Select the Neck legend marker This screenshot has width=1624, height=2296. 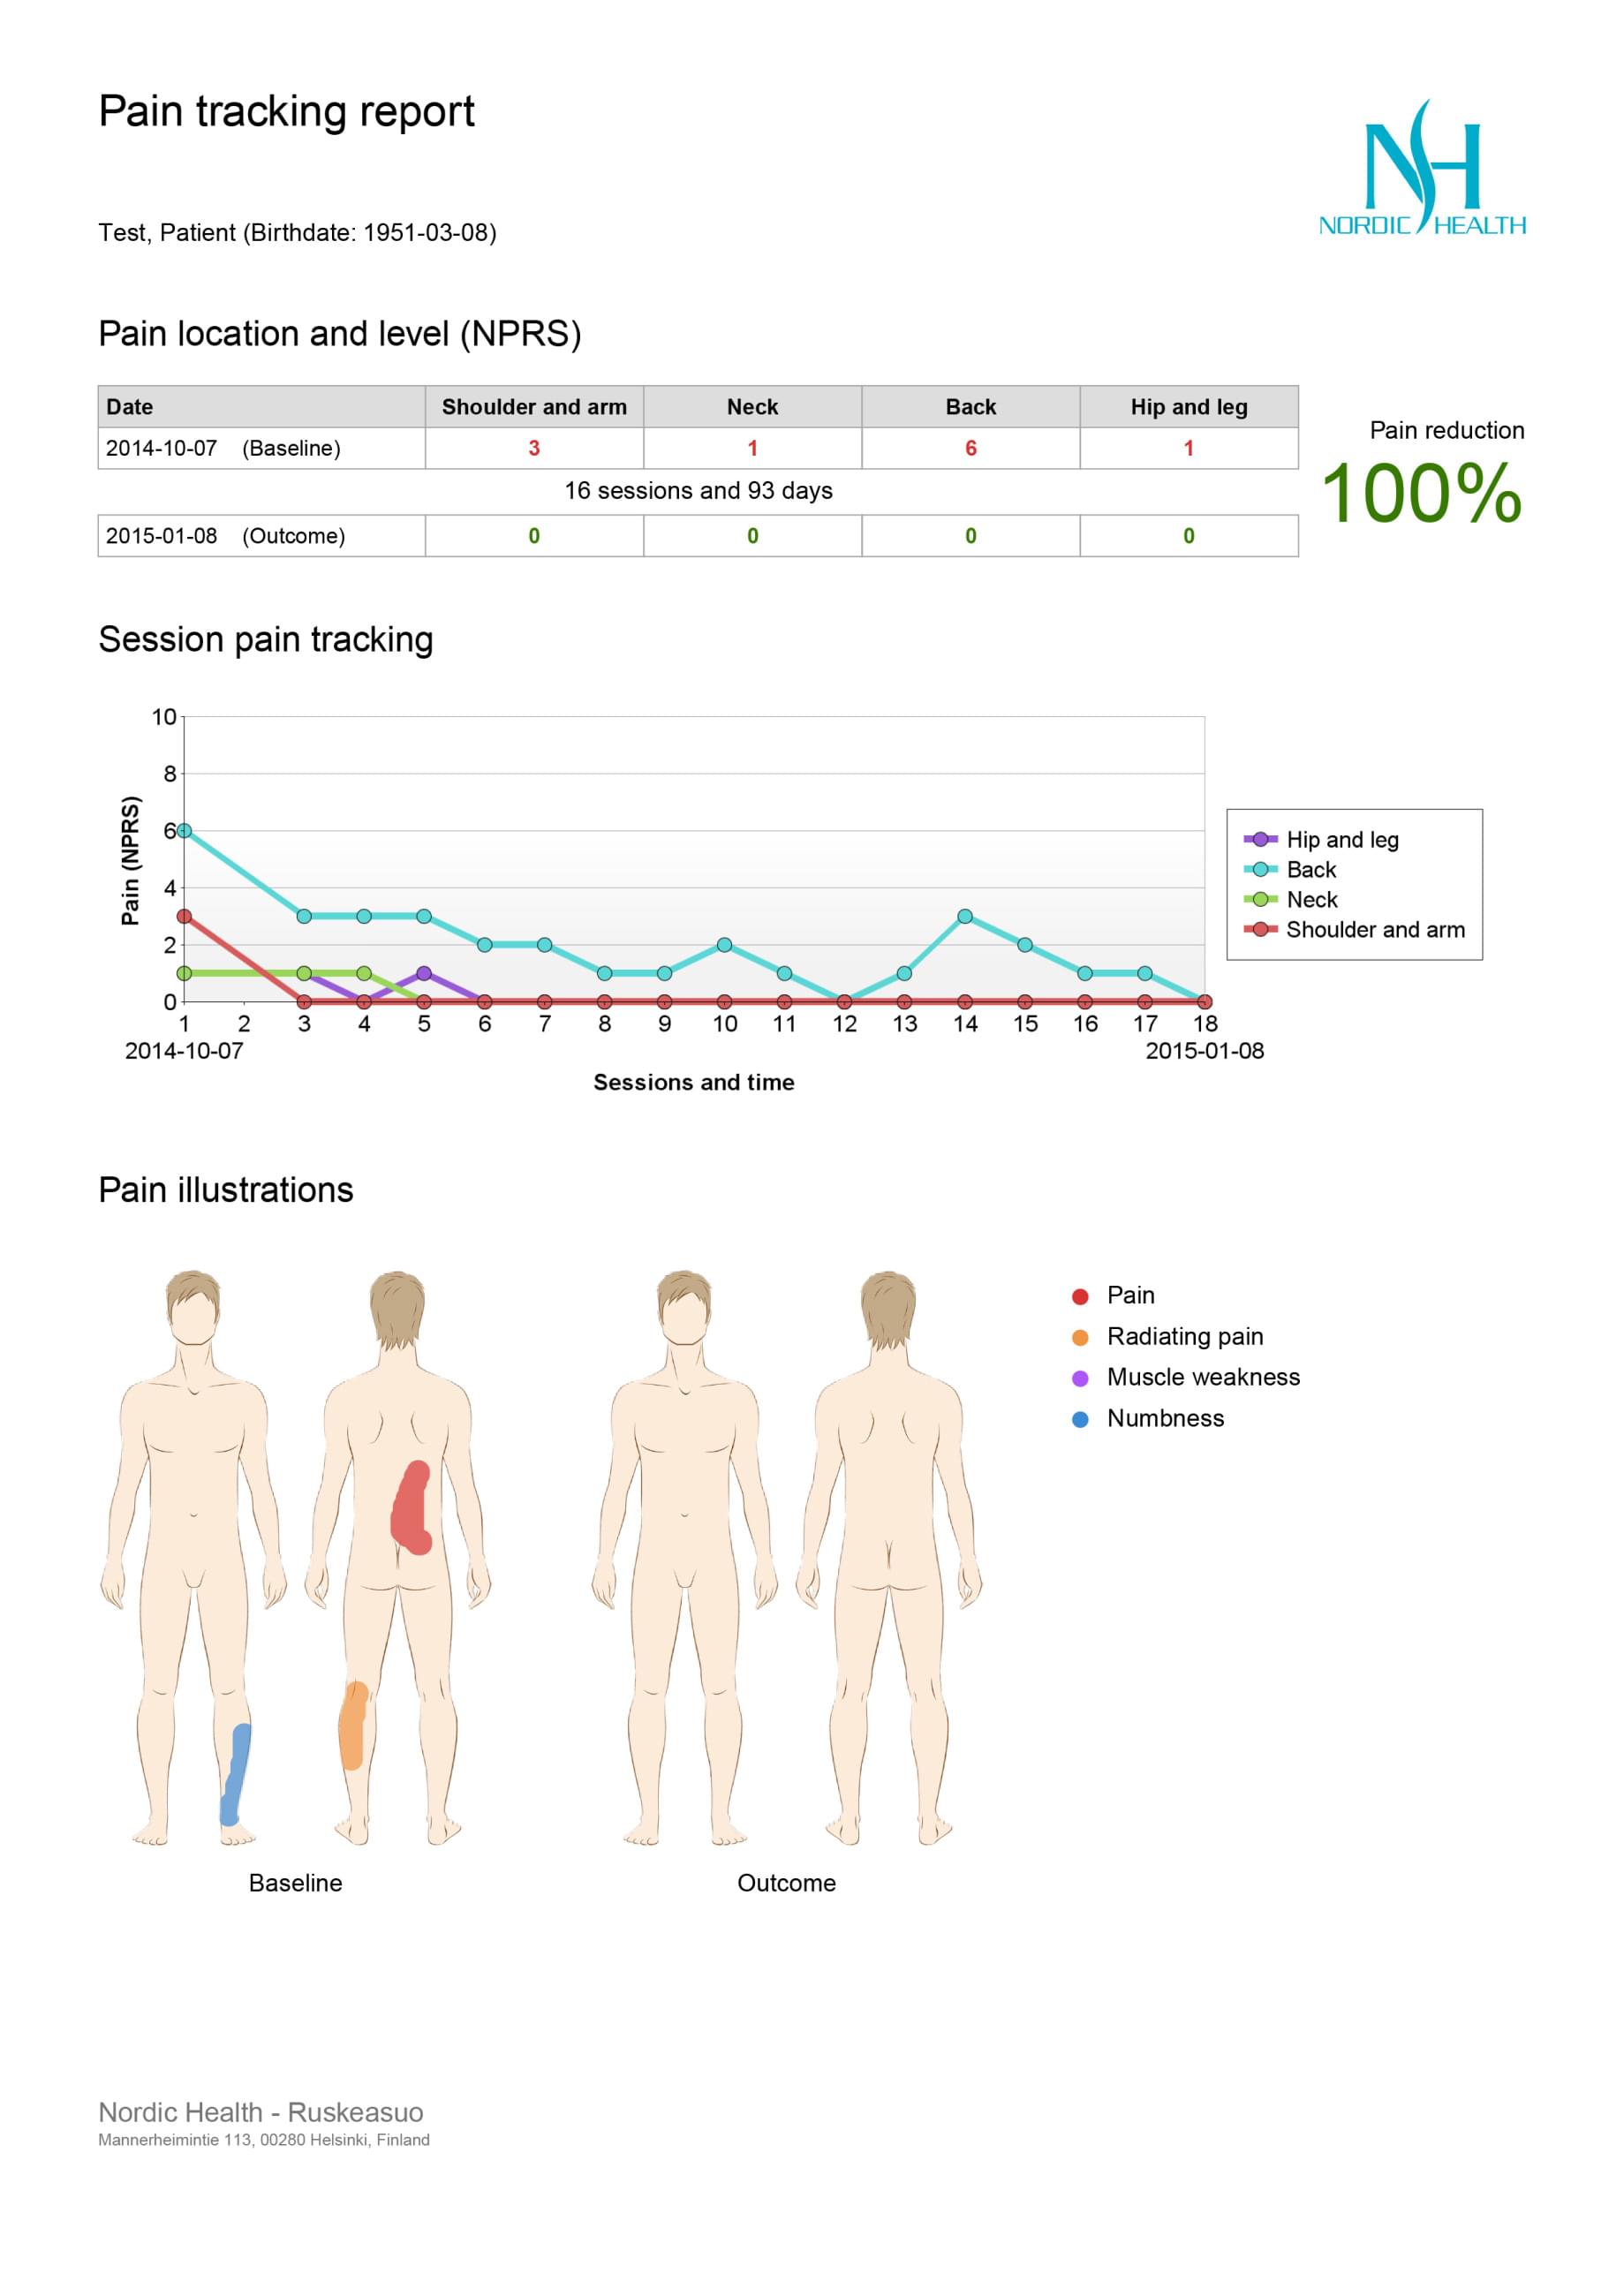[x=1260, y=899]
